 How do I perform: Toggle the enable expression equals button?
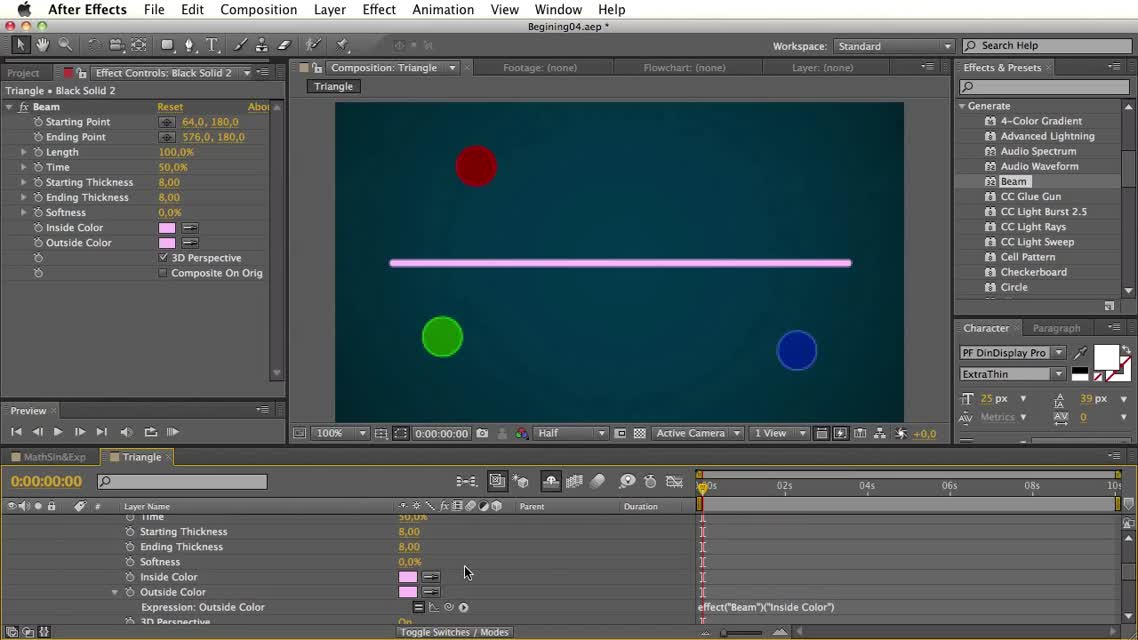pyautogui.click(x=418, y=607)
